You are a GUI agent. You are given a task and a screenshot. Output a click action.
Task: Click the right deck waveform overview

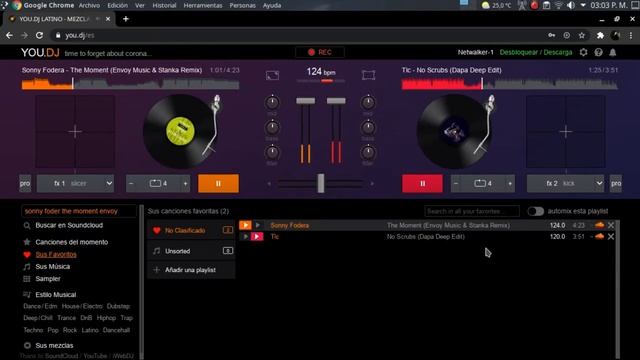pos(509,83)
